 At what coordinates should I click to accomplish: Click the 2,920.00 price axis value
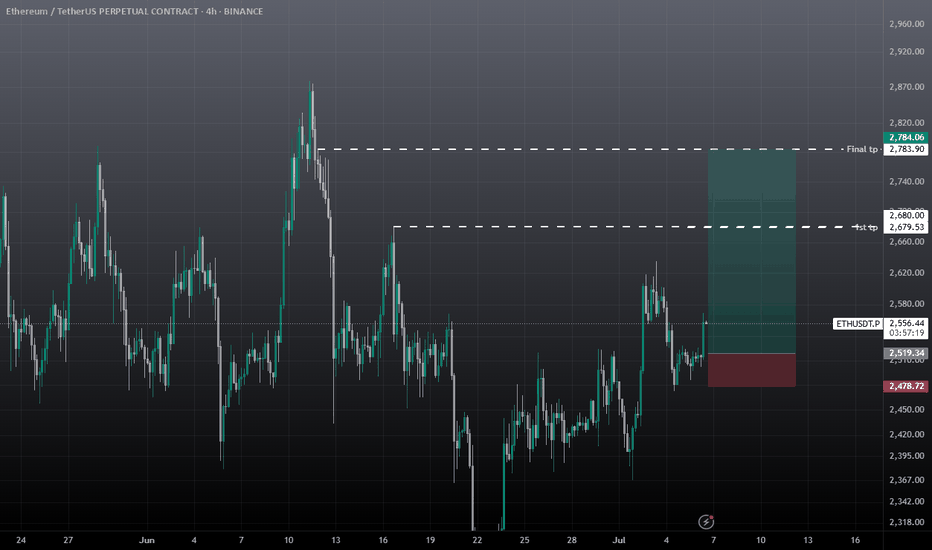906,52
